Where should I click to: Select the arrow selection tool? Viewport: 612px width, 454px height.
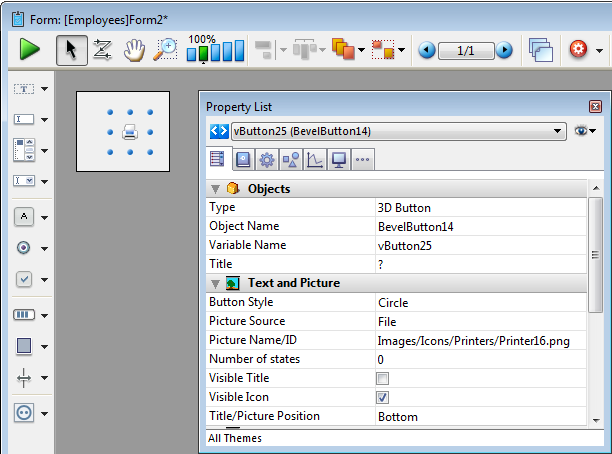pyautogui.click(x=71, y=50)
